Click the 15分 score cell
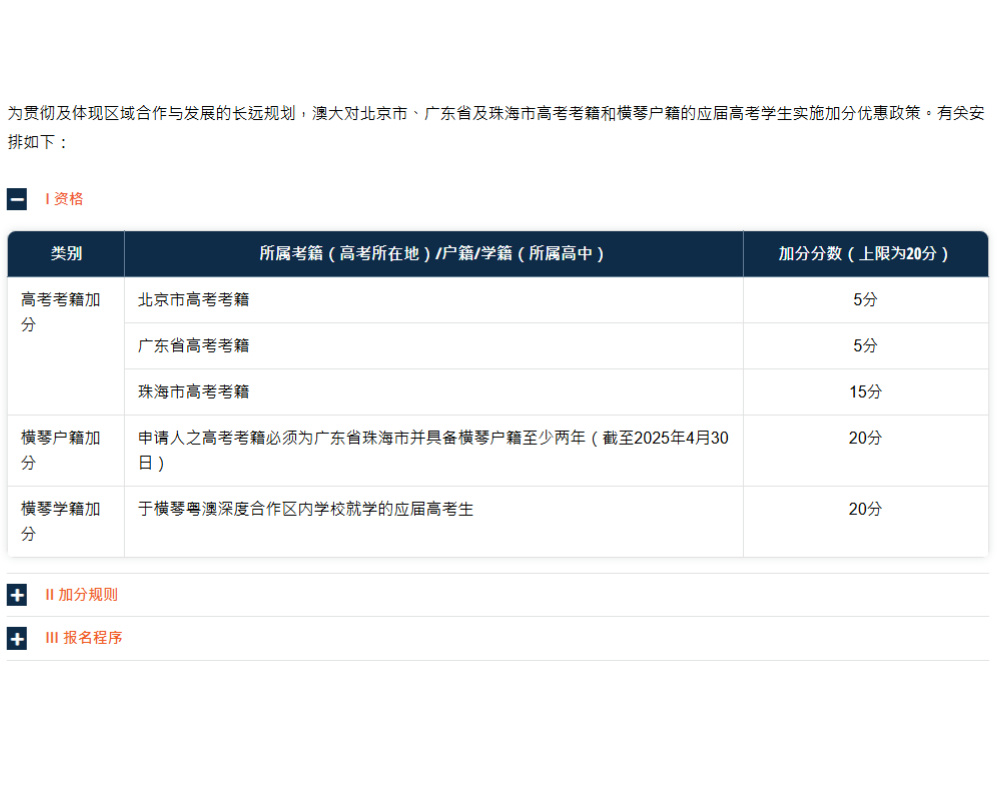This screenshot has height=800, width=1000. (865, 392)
